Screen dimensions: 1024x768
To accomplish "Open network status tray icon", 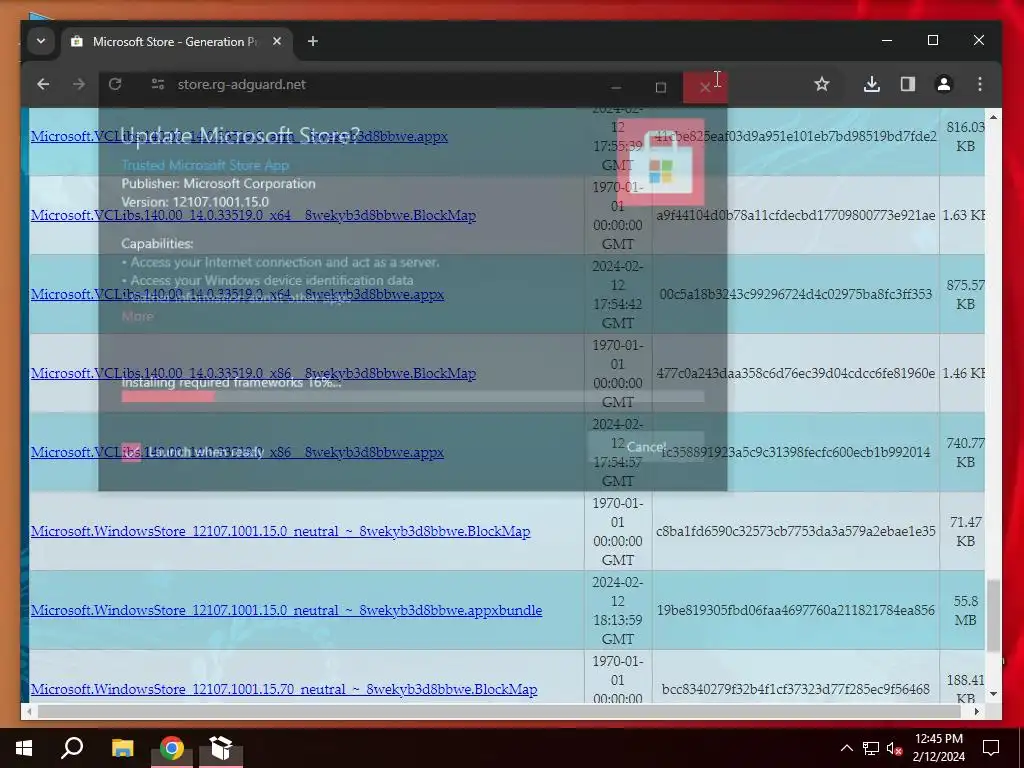I will [x=871, y=748].
